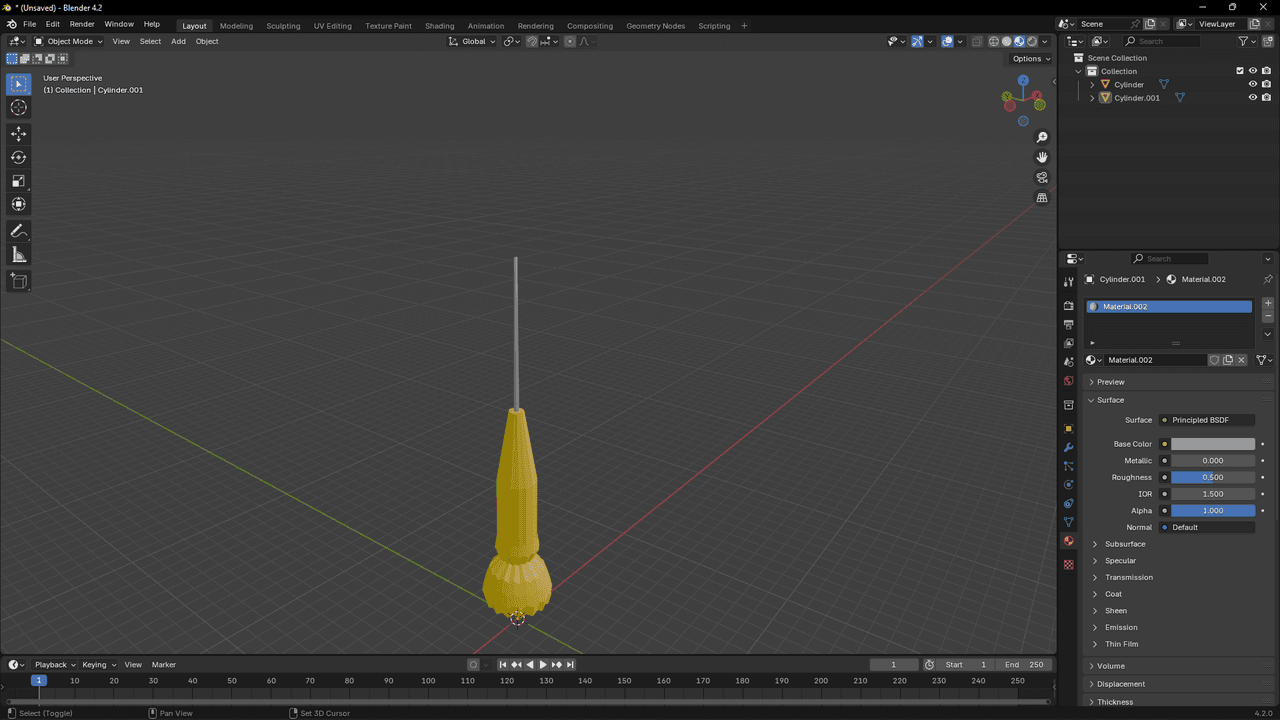
Task: Open the Principled BSDF surface selector
Action: pyautogui.click(x=1207, y=420)
